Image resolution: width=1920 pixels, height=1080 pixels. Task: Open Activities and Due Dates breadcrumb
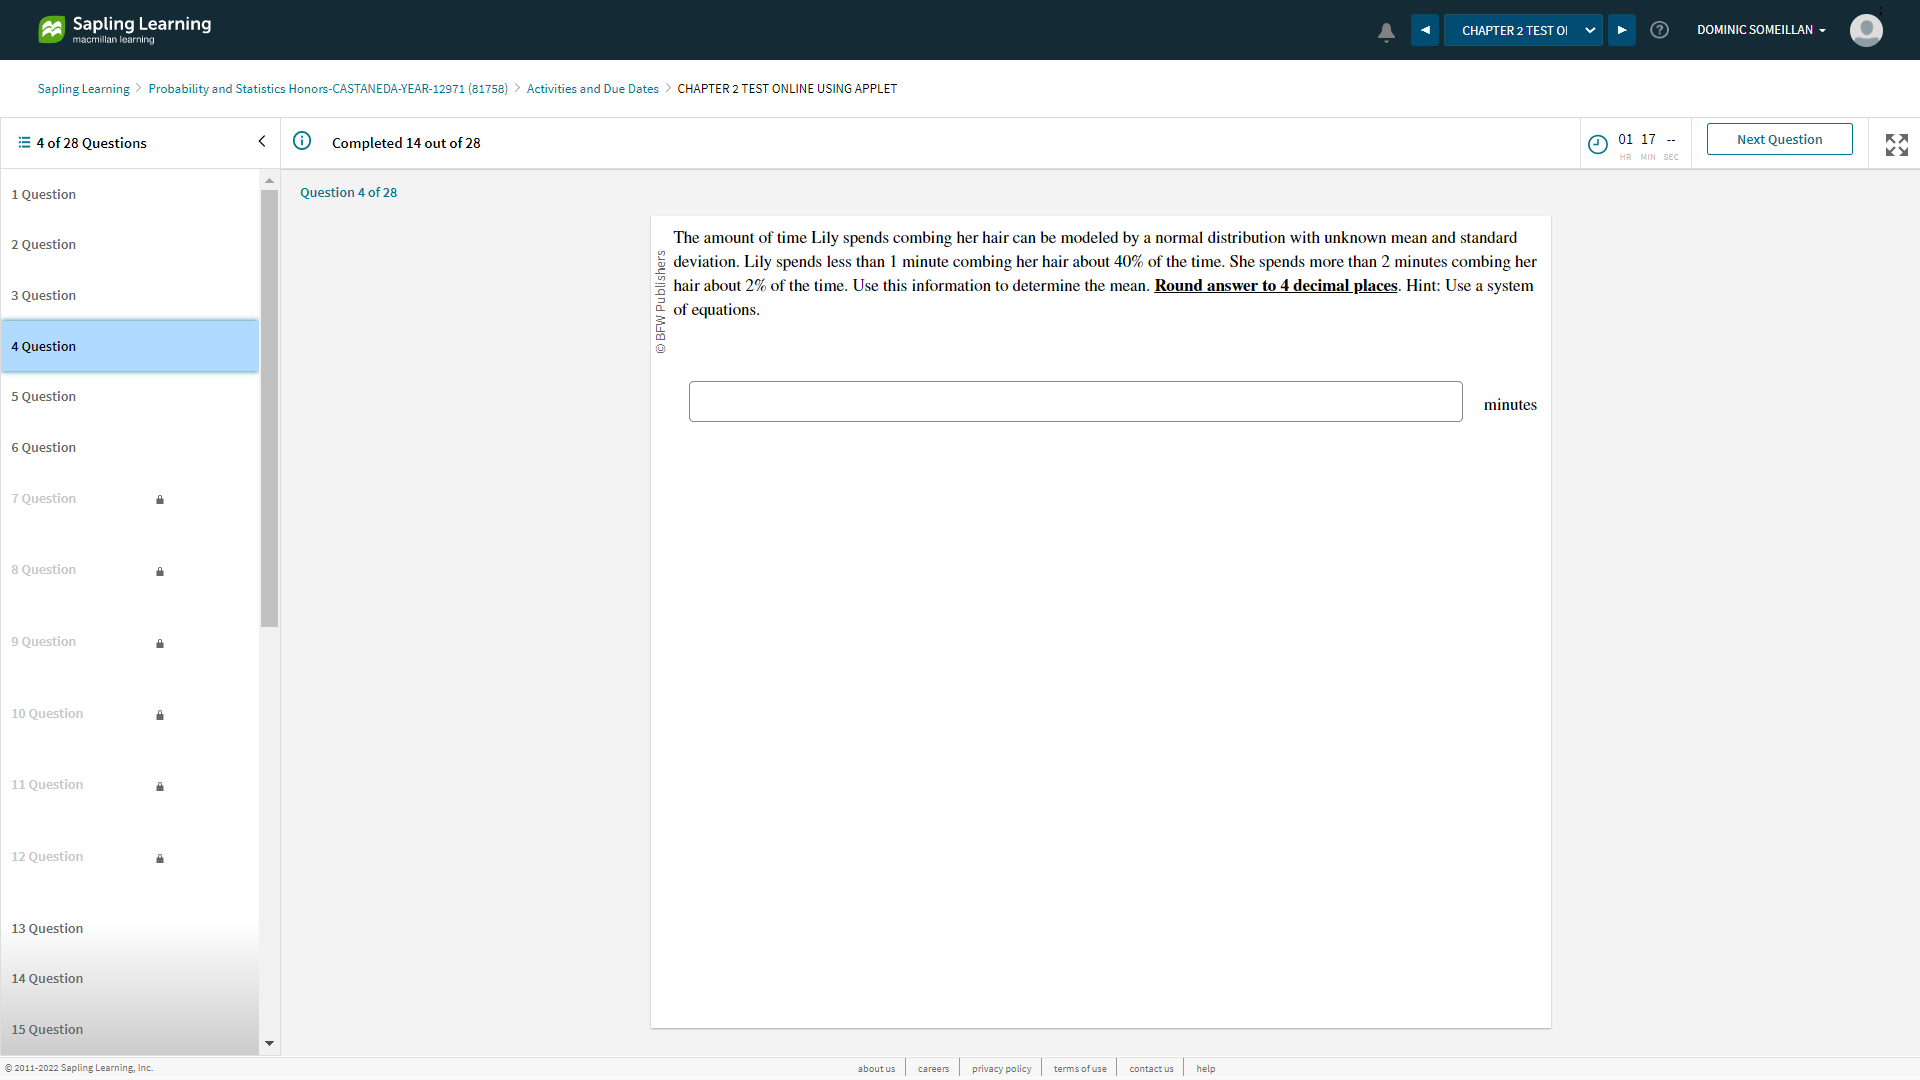[592, 89]
